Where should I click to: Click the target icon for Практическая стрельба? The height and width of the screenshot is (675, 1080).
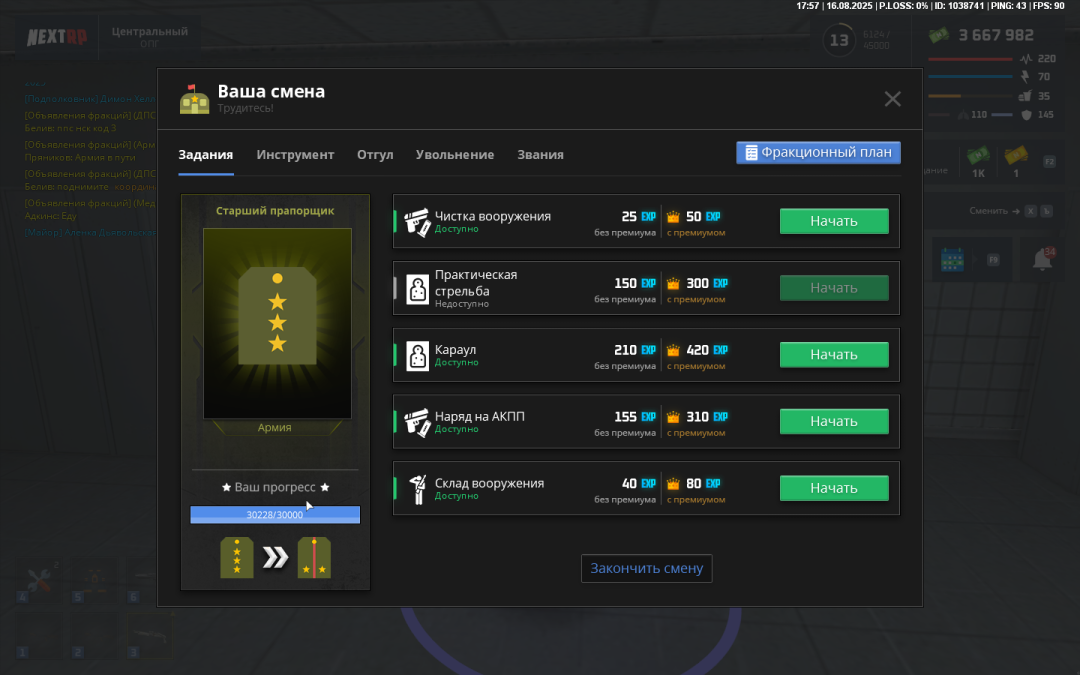417,289
